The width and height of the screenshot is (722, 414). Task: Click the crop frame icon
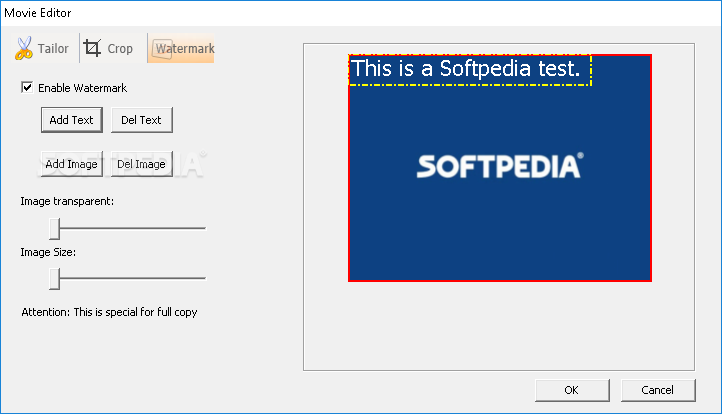[93, 48]
